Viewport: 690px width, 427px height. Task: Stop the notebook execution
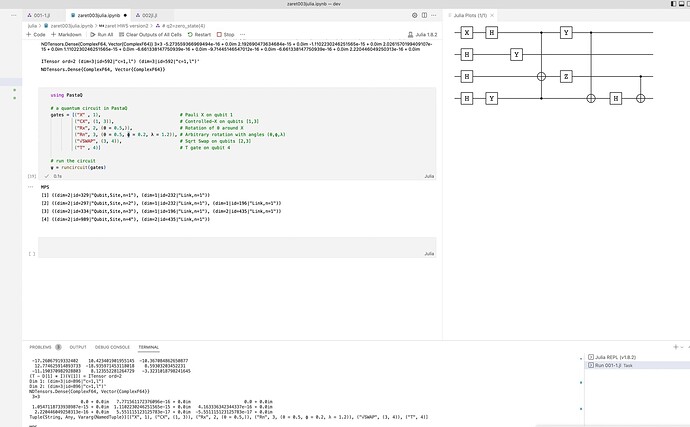[225, 34]
